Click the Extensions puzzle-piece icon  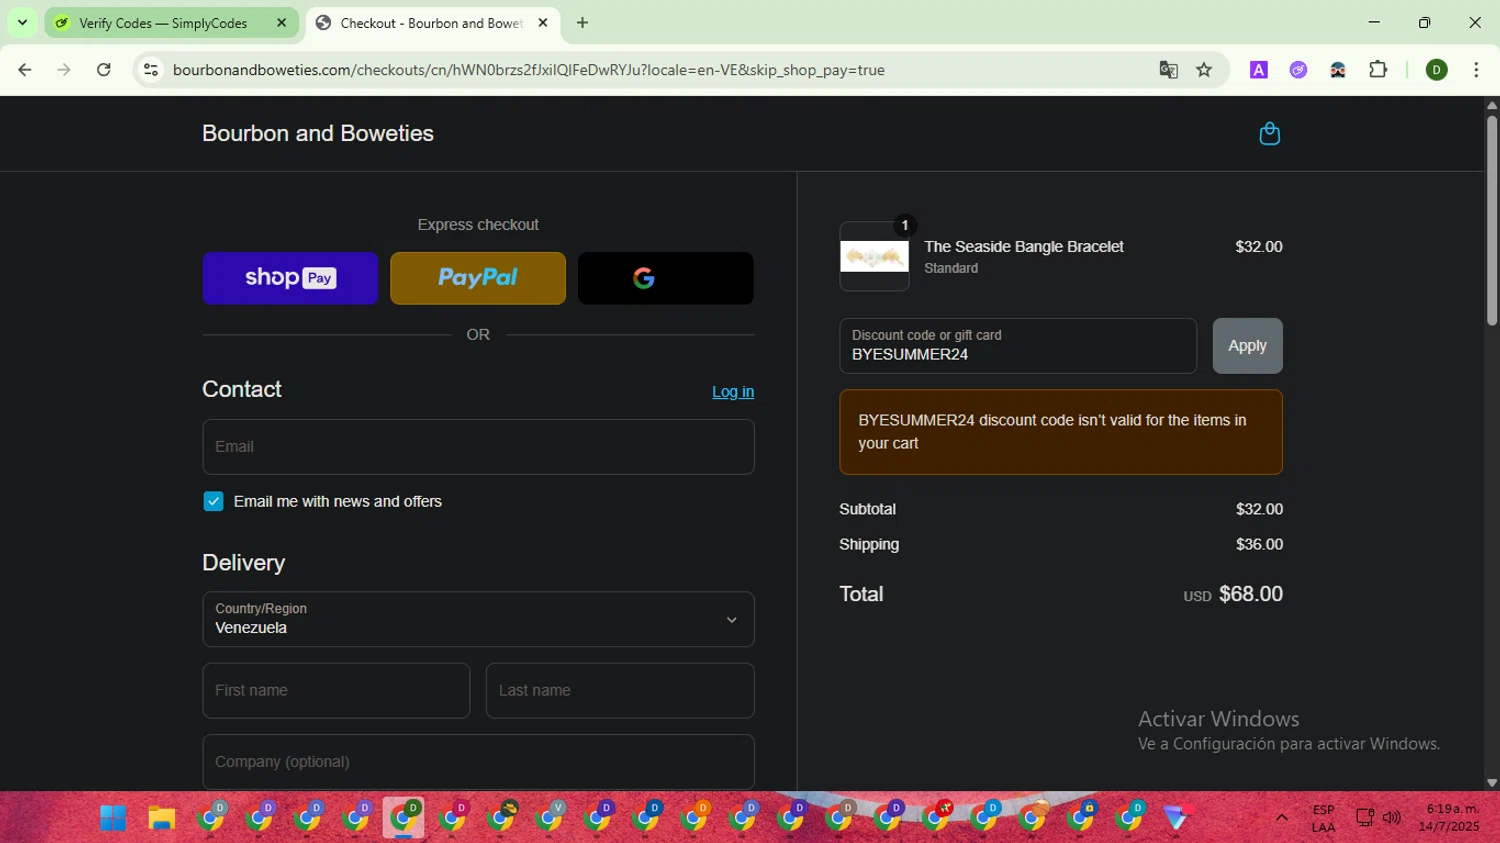pos(1378,70)
